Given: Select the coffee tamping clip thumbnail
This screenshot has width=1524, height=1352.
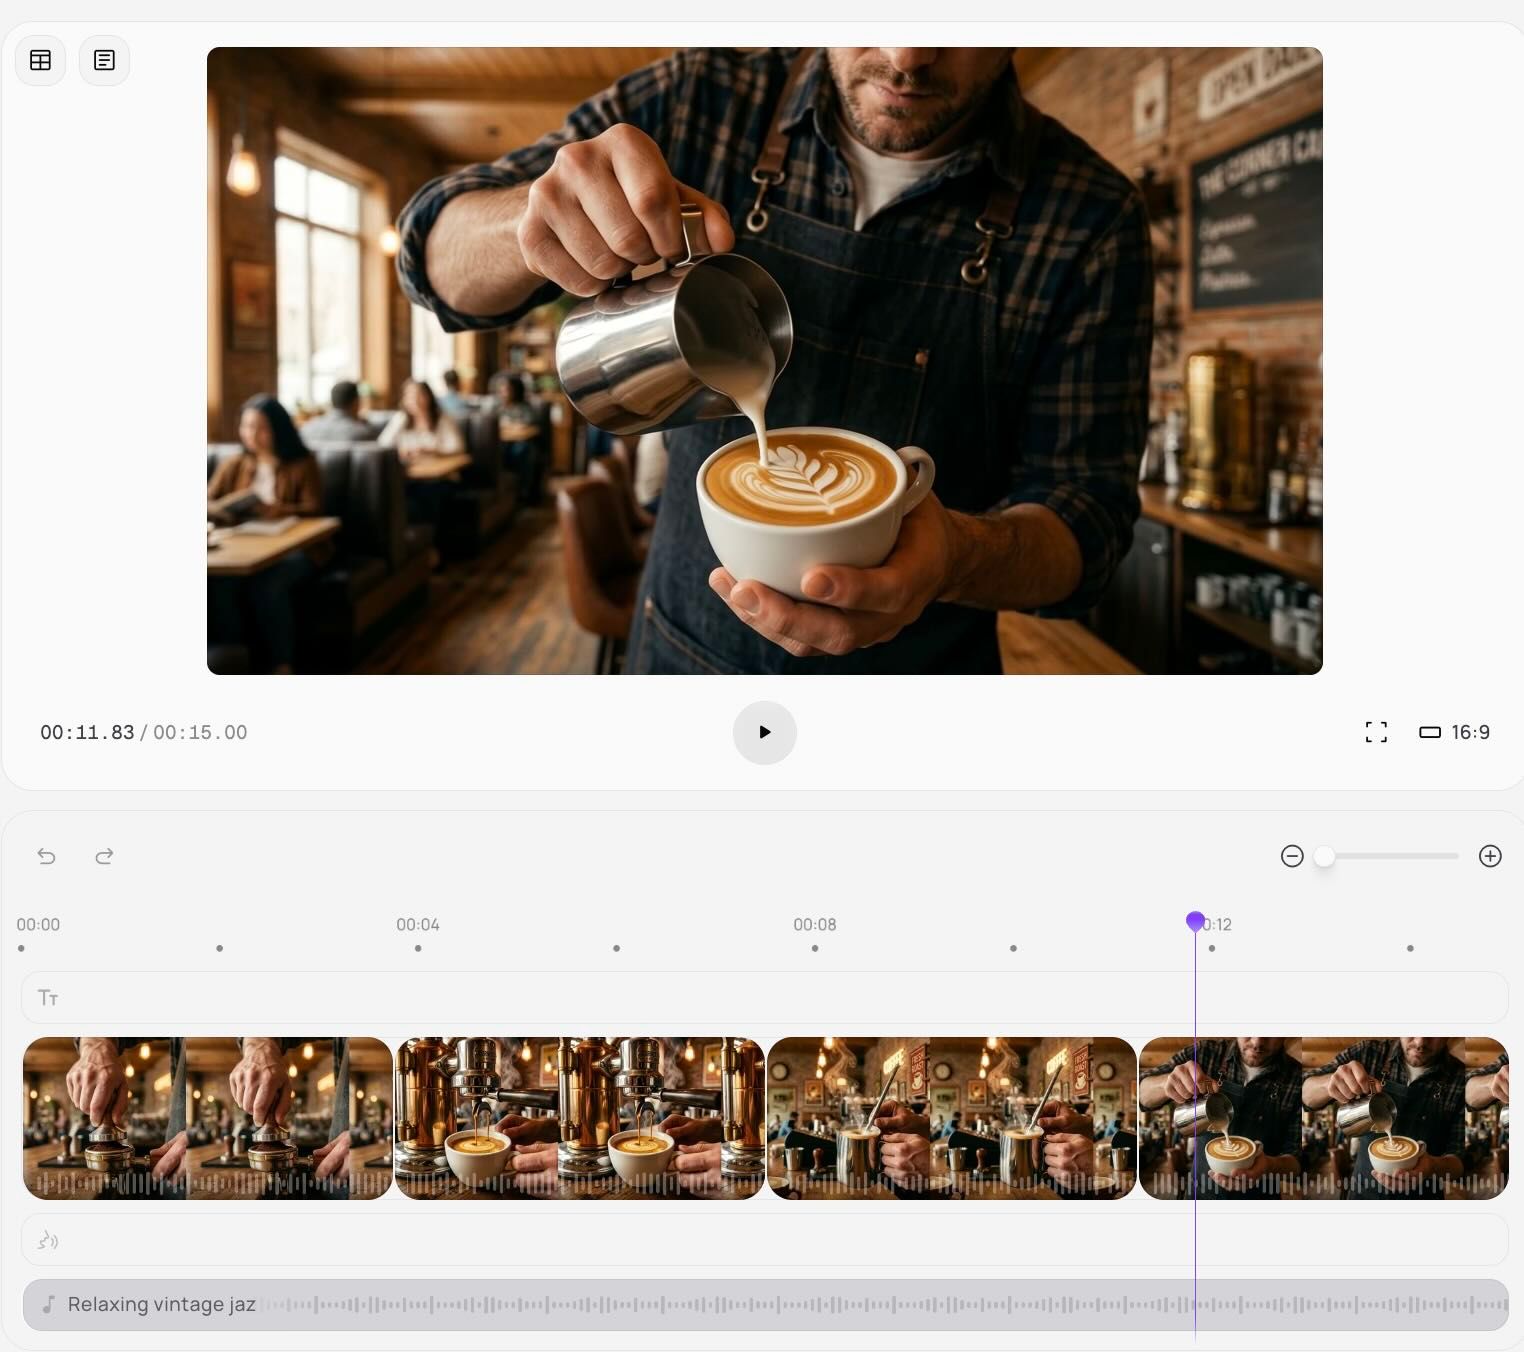Looking at the screenshot, I should (207, 1117).
